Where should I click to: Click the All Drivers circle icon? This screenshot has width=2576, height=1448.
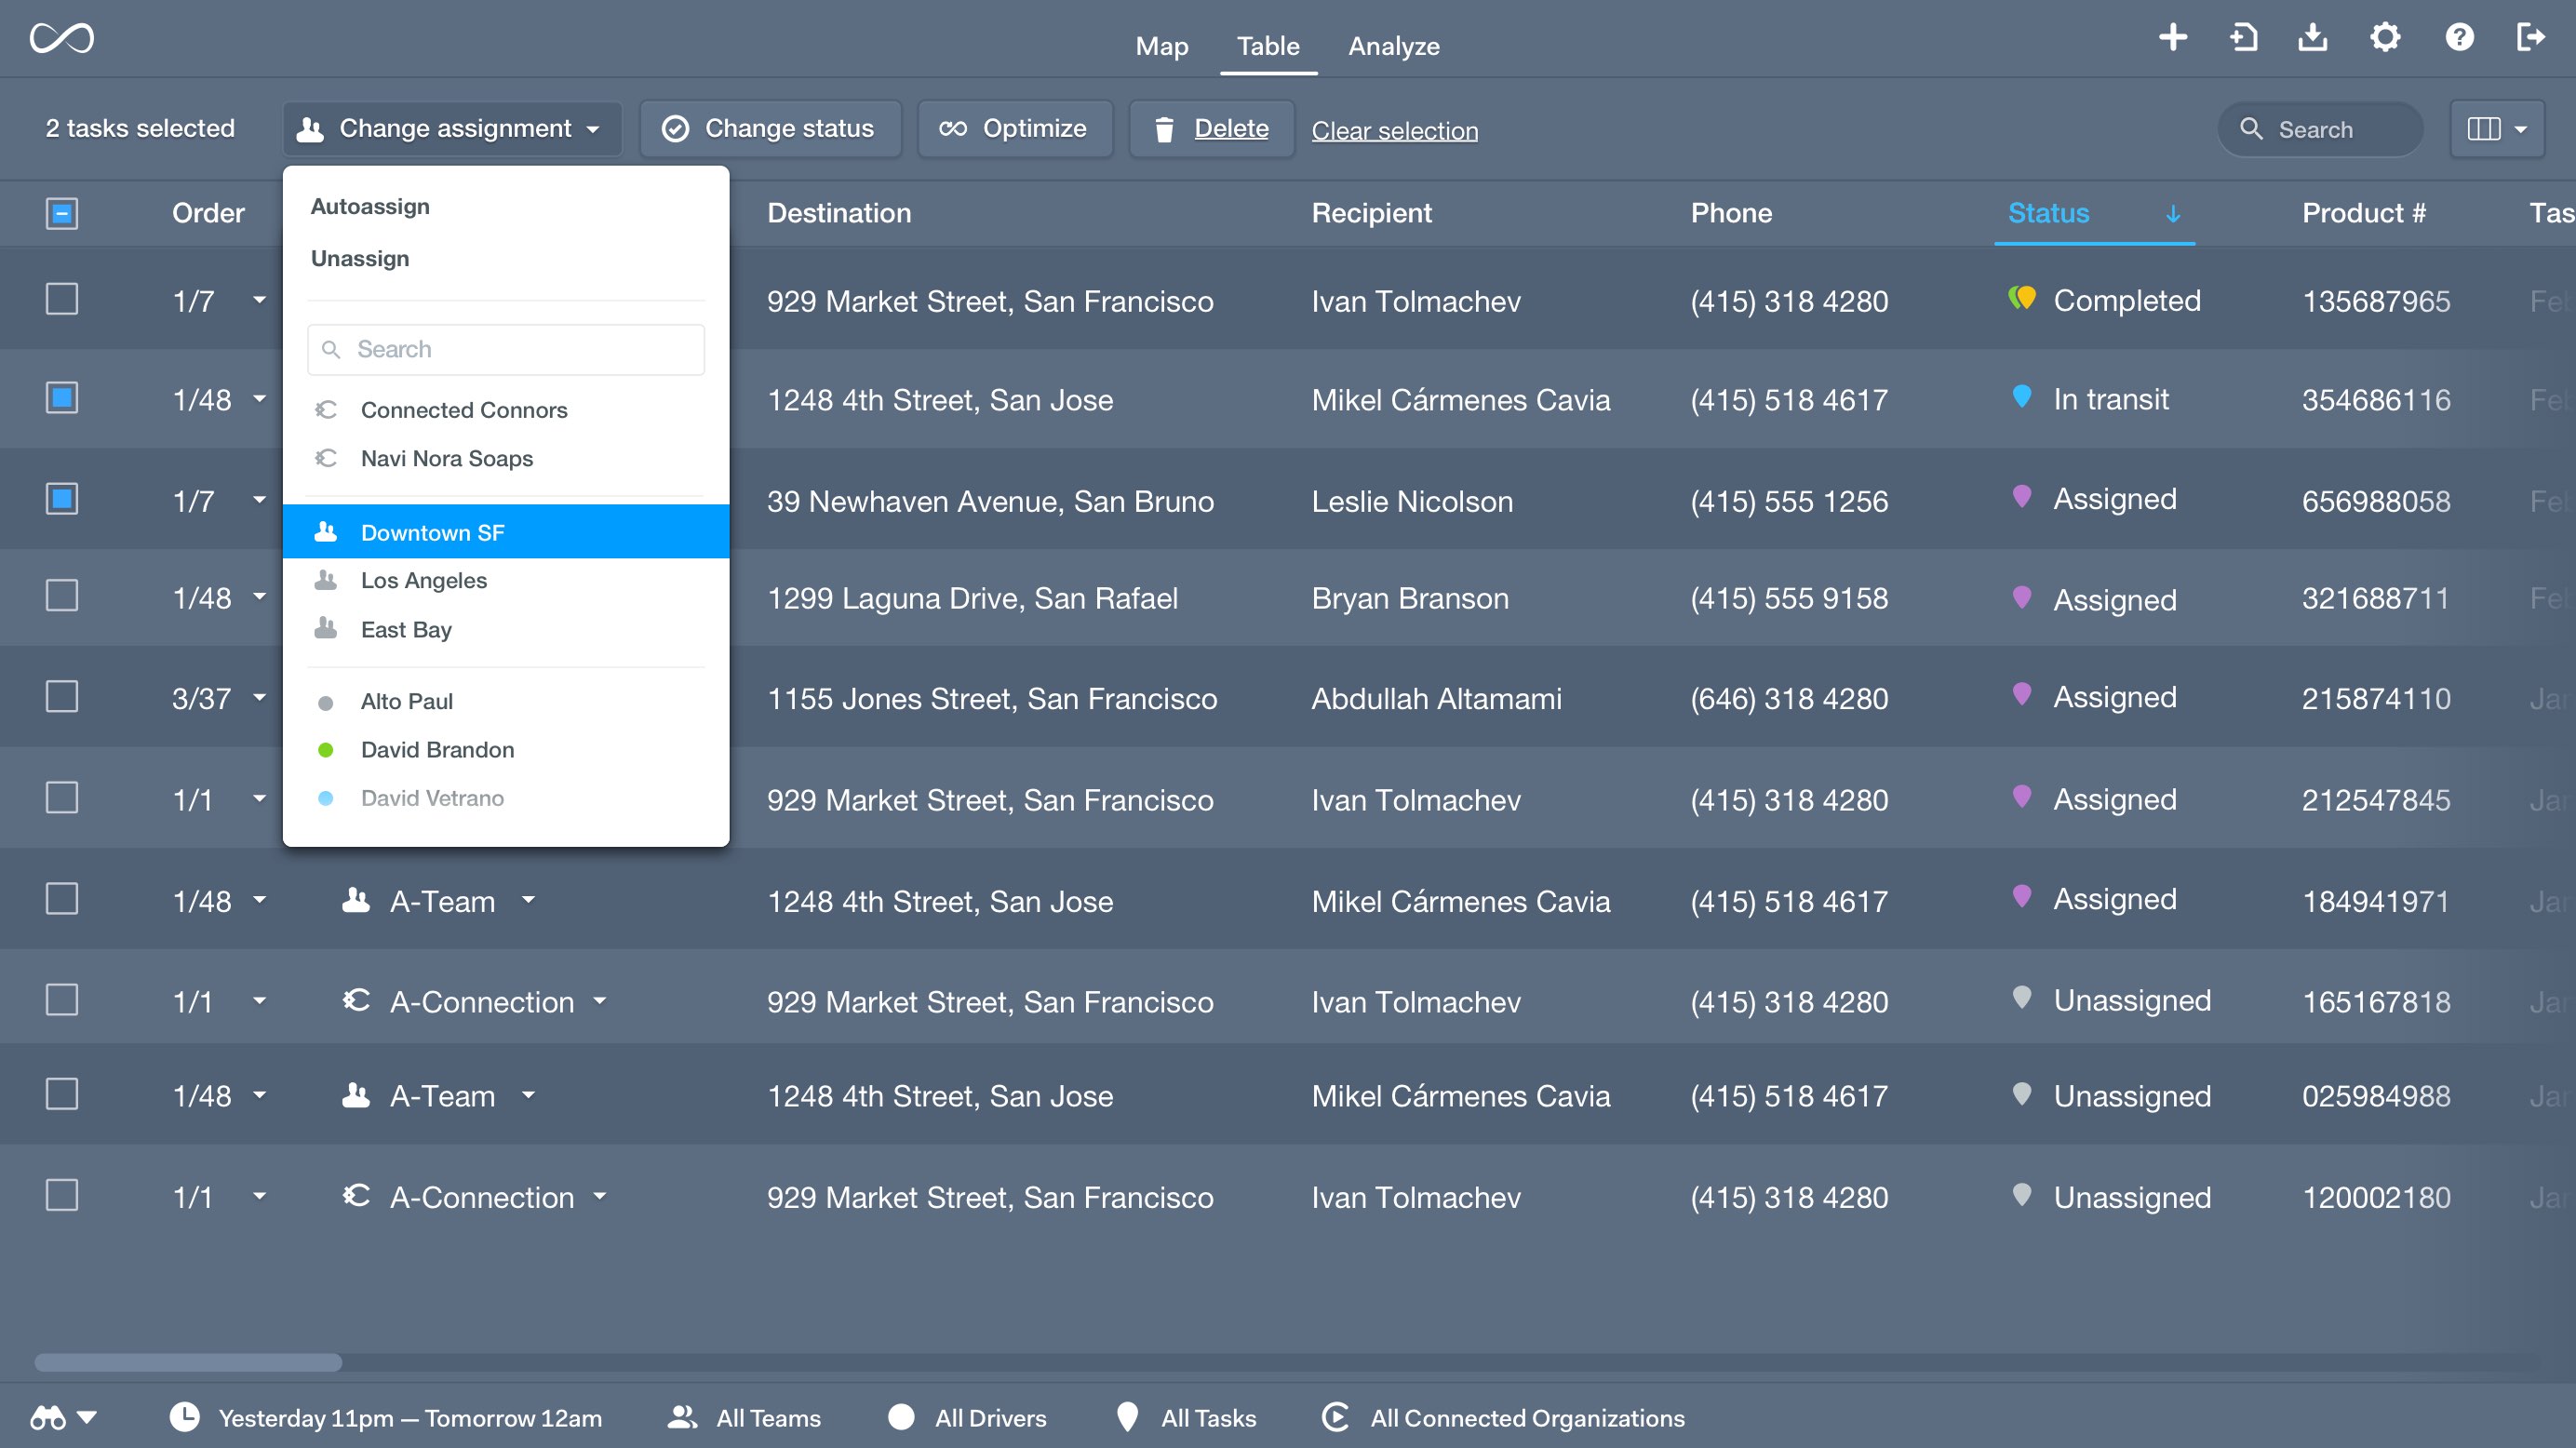901,1416
